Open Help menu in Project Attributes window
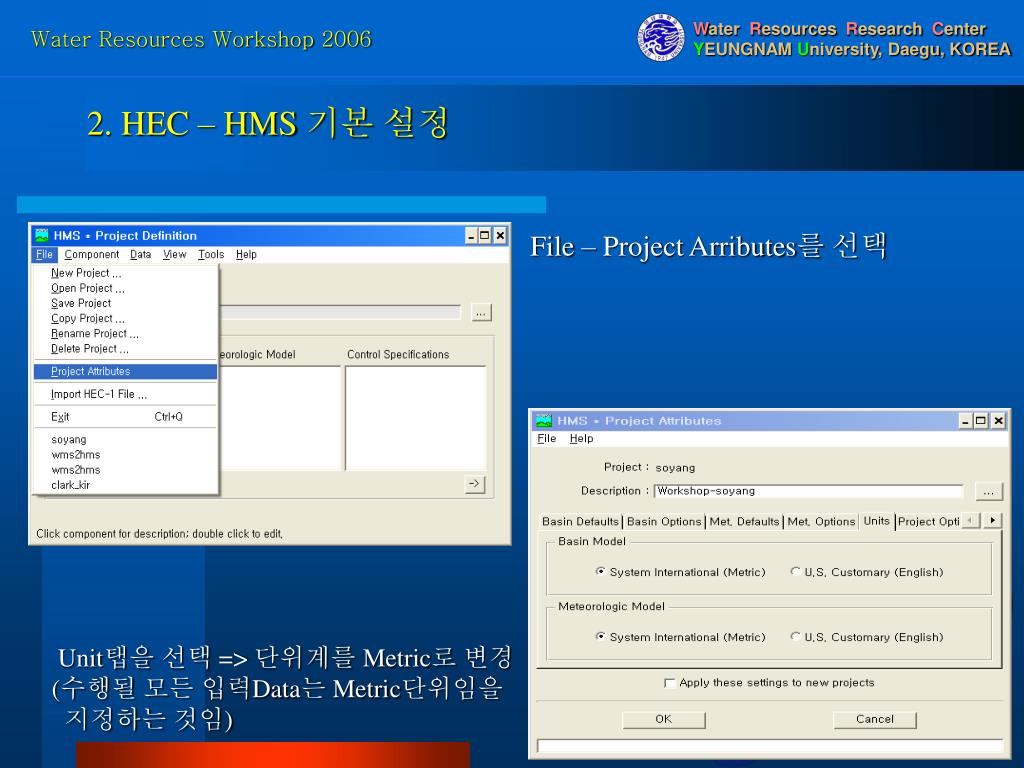Image resolution: width=1024 pixels, height=768 pixels. [x=581, y=438]
